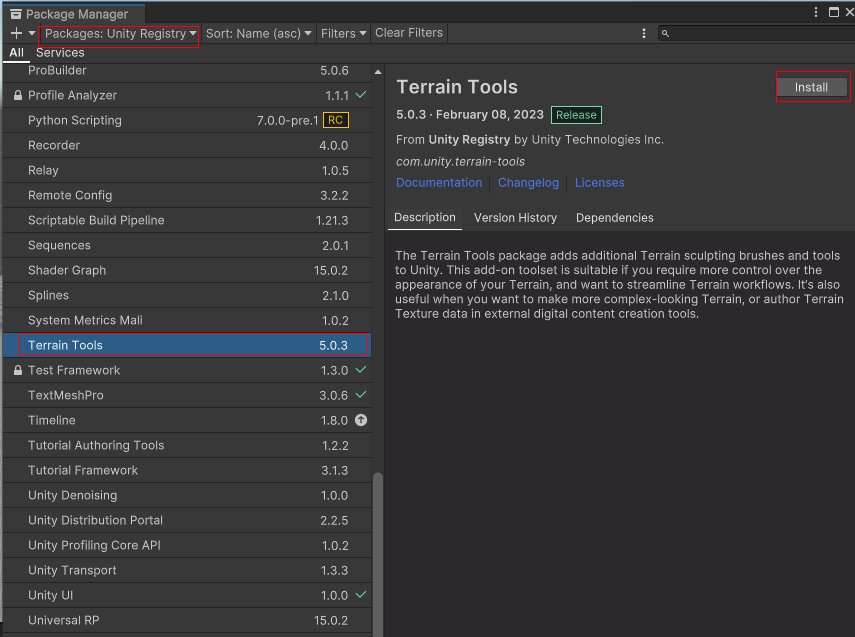Maximize the Package Manager window
This screenshot has width=855, height=637.
(834, 12)
